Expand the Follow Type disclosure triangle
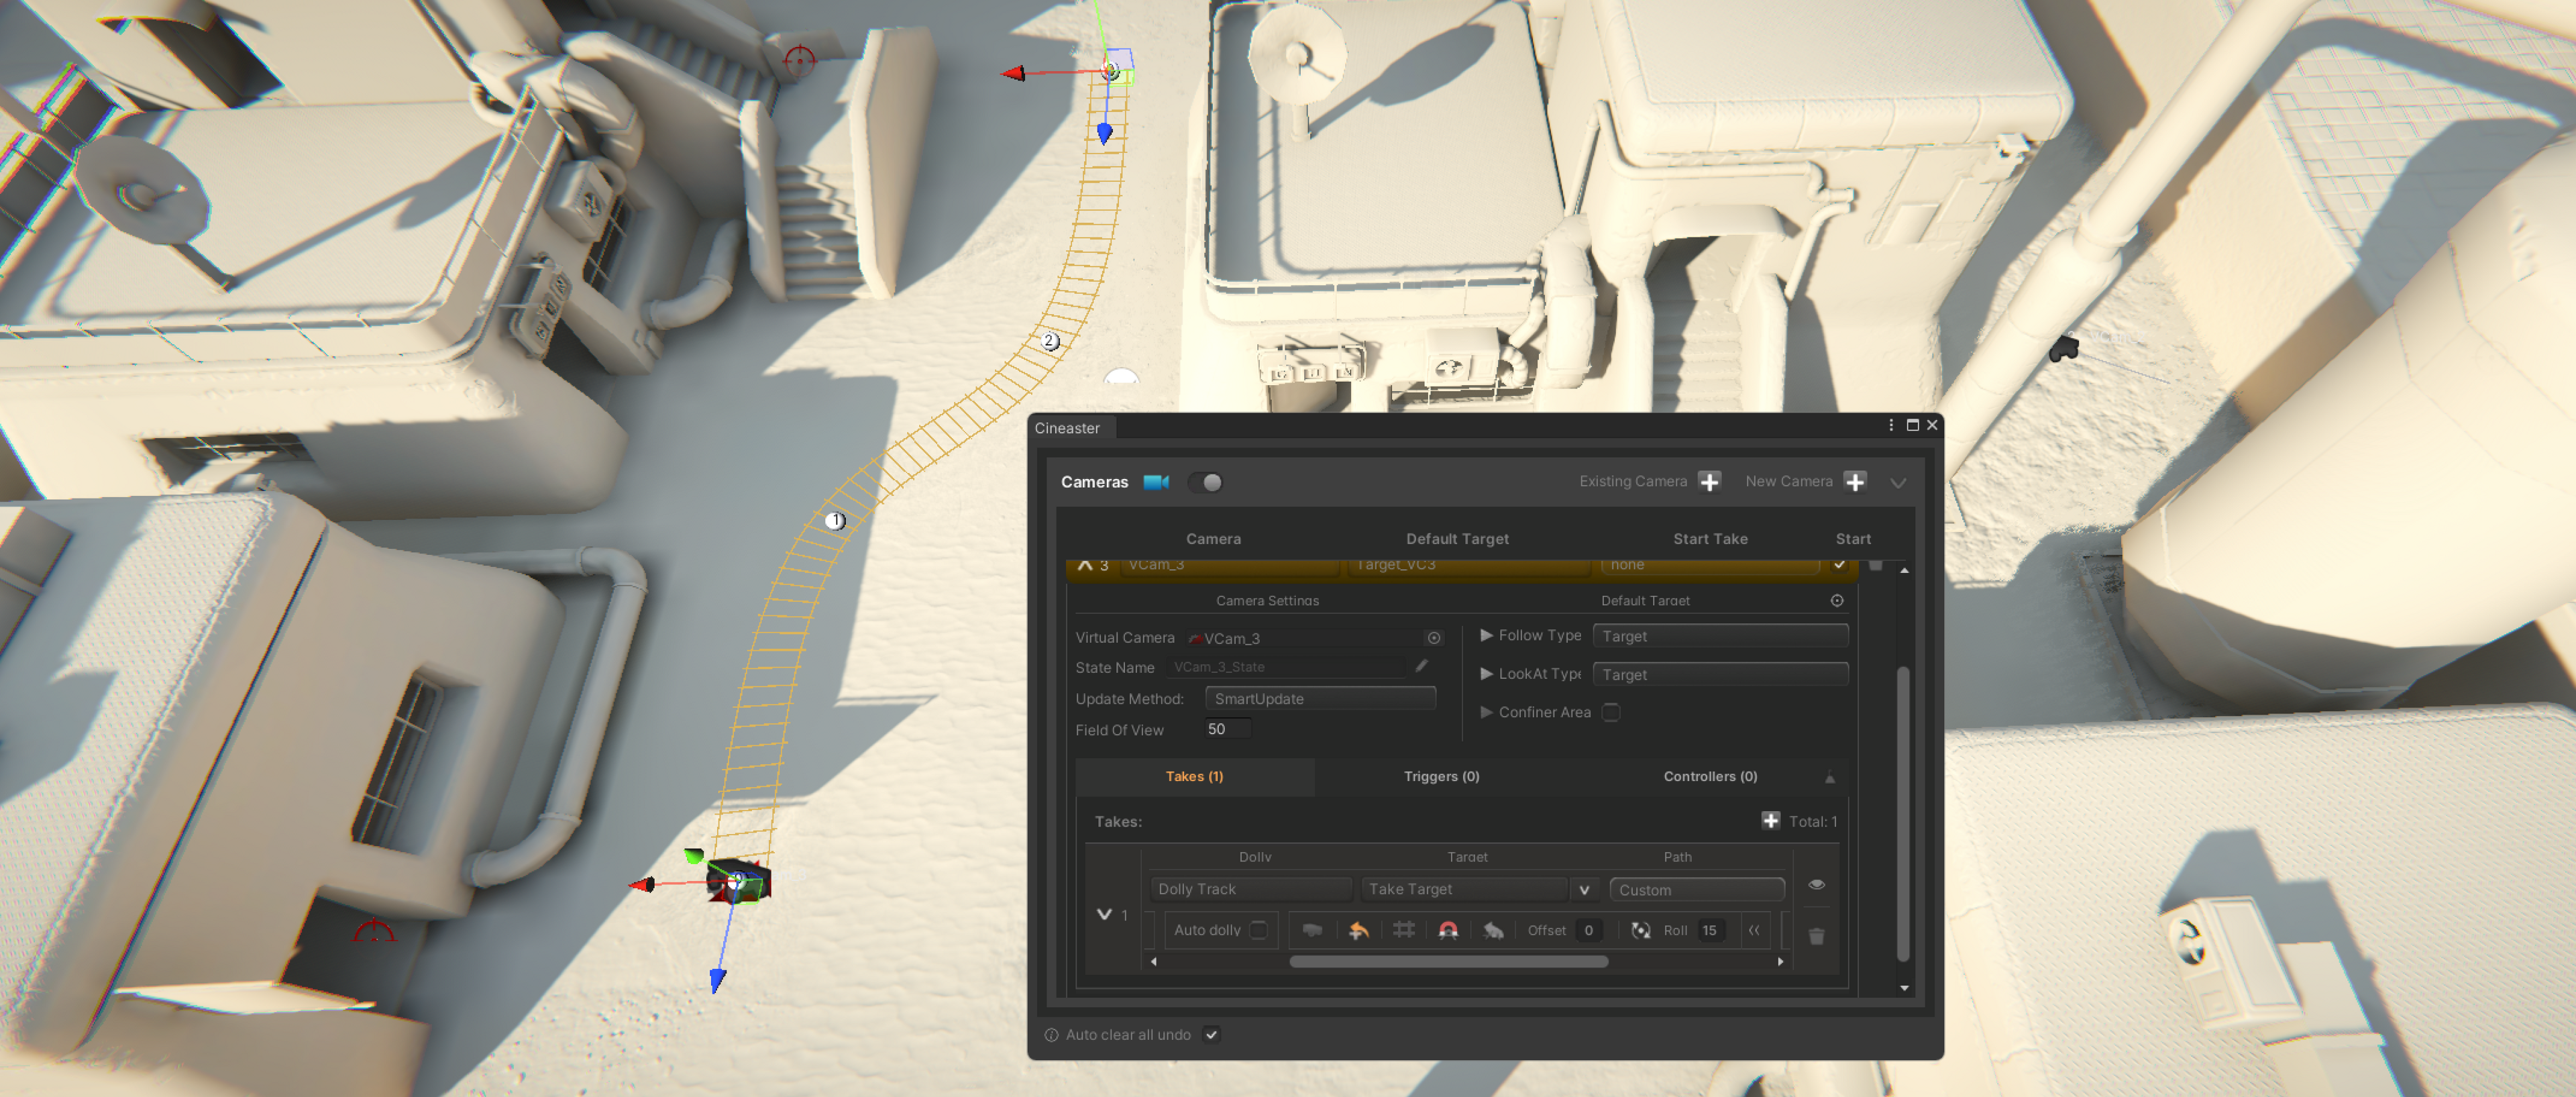Screen dimensions: 2576x1097 tap(1486, 635)
